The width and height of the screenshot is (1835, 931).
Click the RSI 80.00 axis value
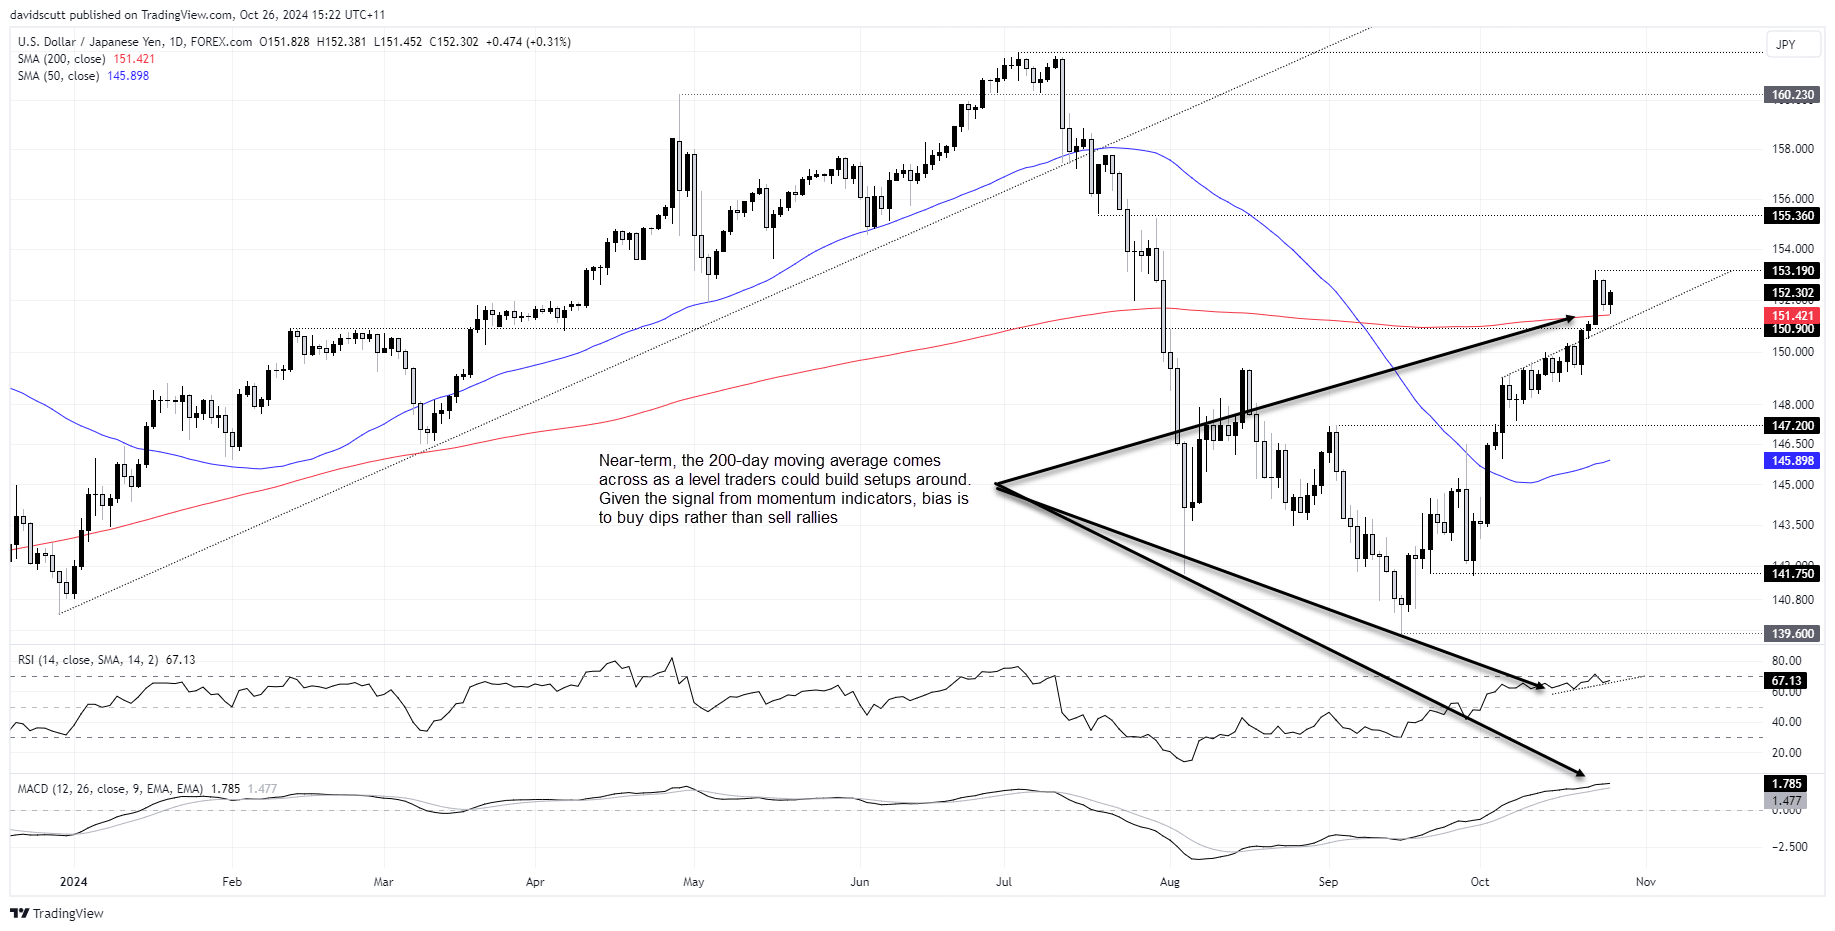(1787, 661)
